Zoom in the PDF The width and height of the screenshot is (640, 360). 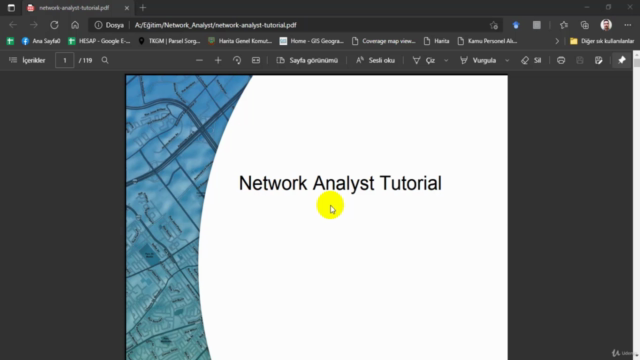coord(218,60)
